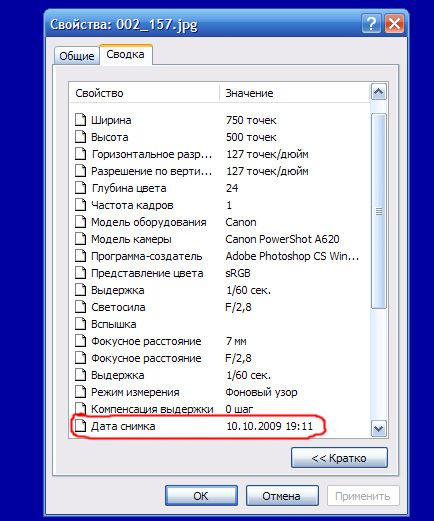Click the page icon beside Светосила

coord(80,307)
